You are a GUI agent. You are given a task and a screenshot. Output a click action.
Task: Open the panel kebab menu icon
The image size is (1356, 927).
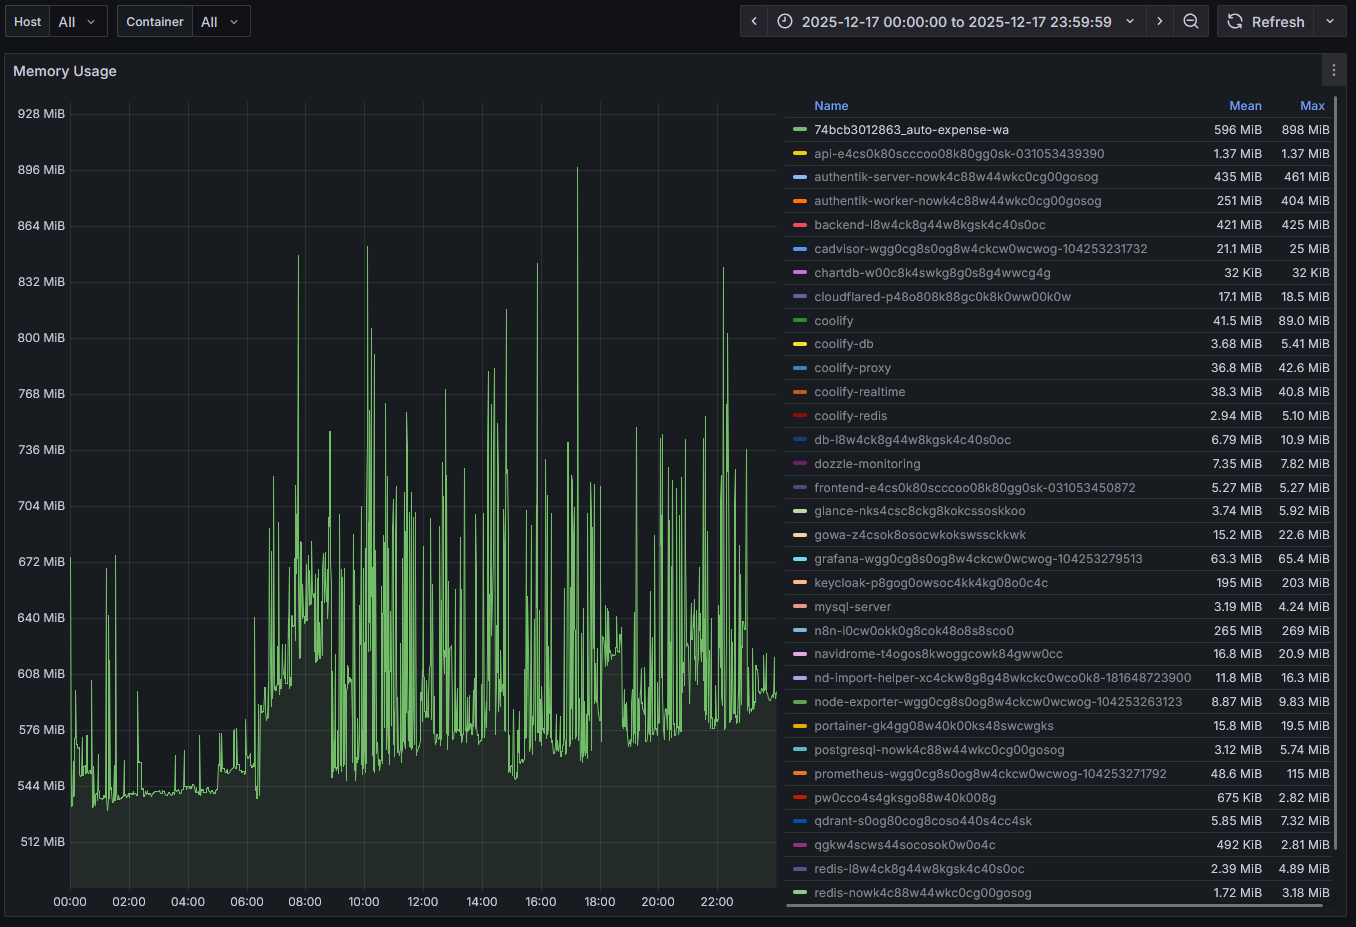tap(1334, 70)
